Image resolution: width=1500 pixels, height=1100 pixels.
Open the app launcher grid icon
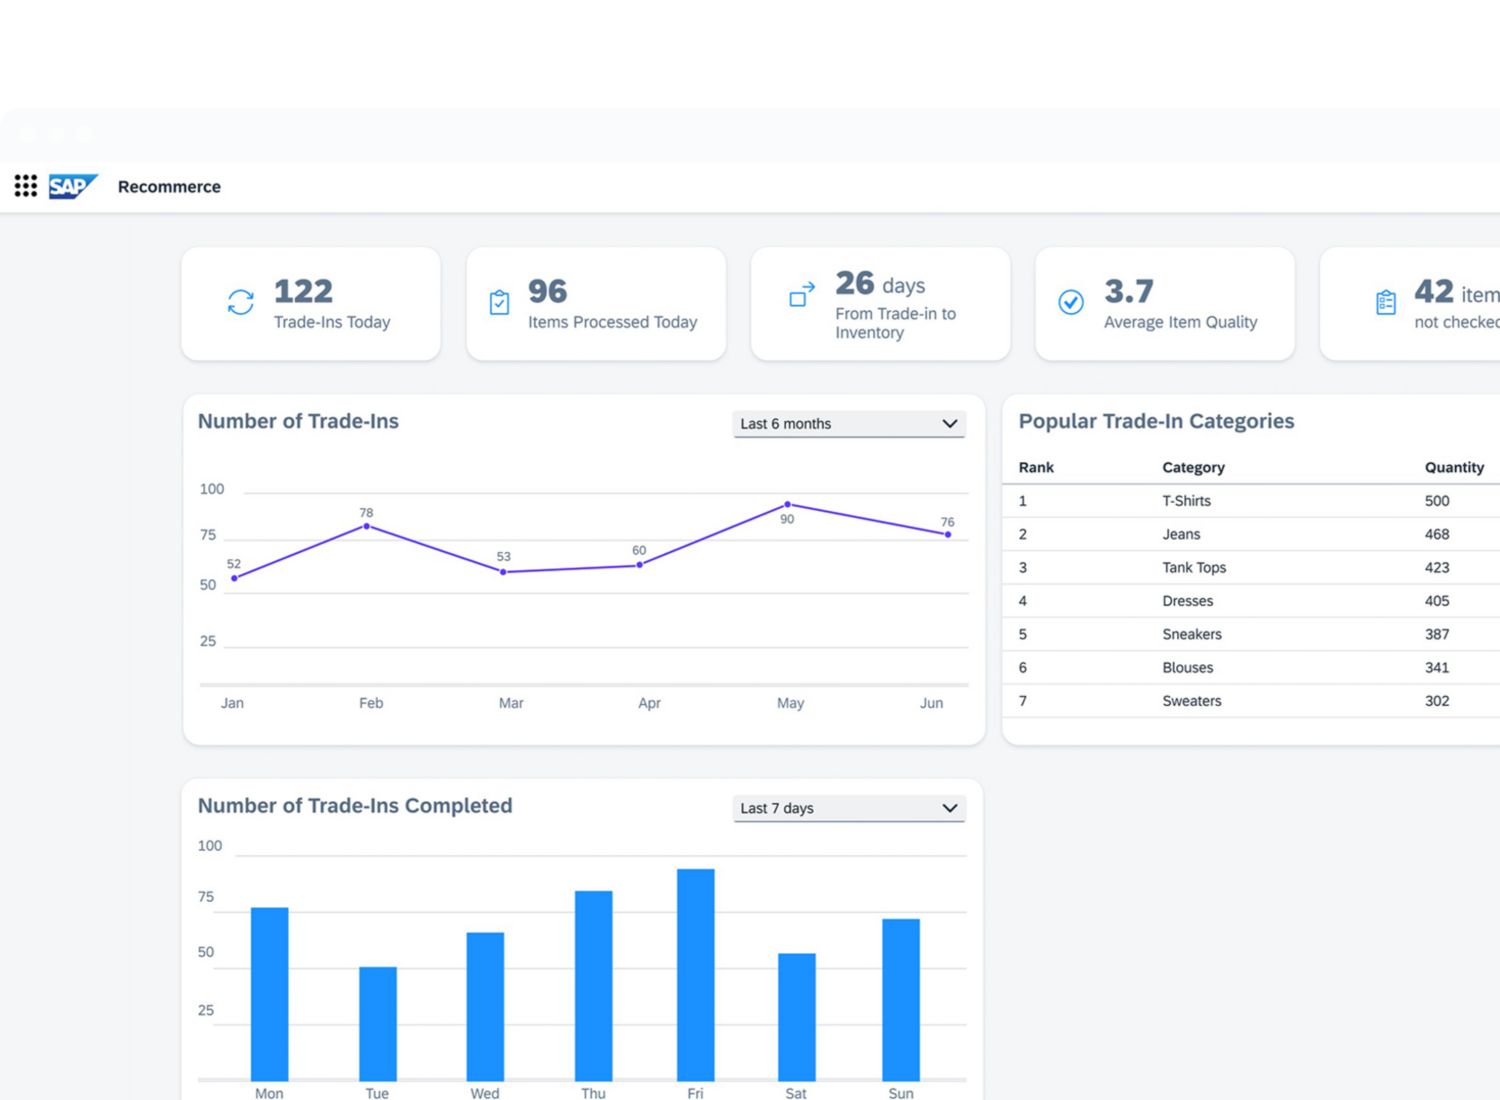(26, 186)
